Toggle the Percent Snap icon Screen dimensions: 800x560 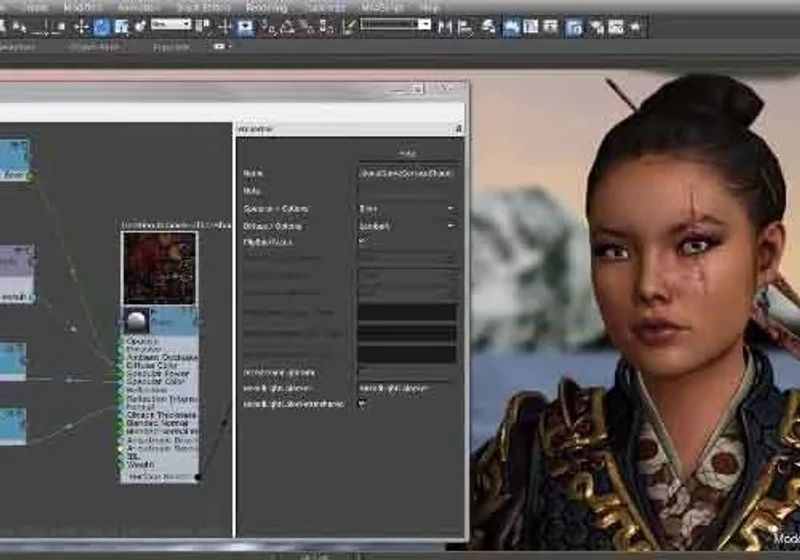[307, 27]
